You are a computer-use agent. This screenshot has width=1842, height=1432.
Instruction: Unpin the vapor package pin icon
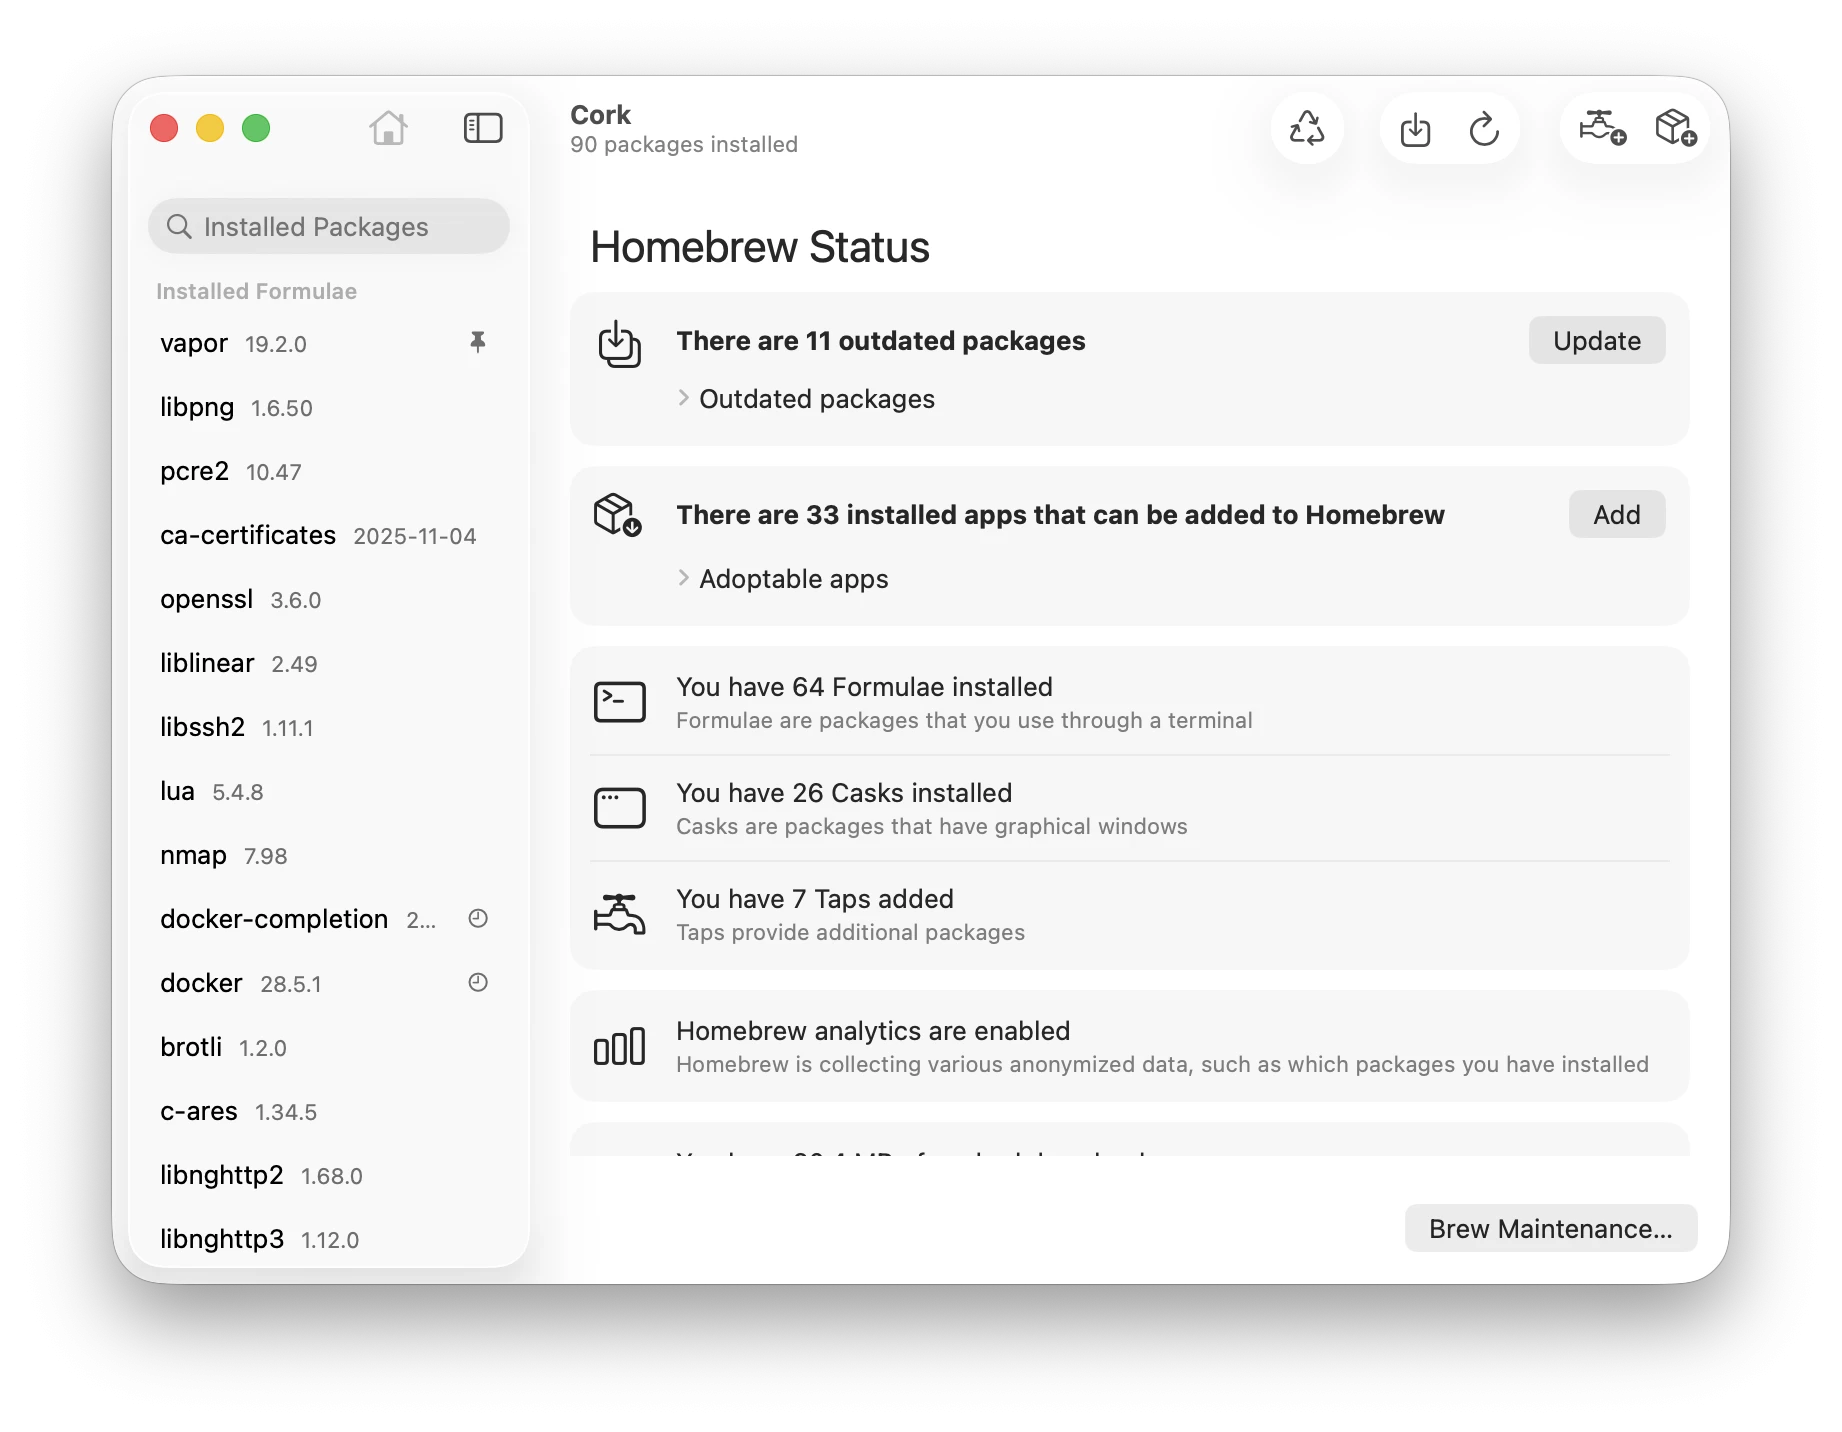click(x=478, y=343)
